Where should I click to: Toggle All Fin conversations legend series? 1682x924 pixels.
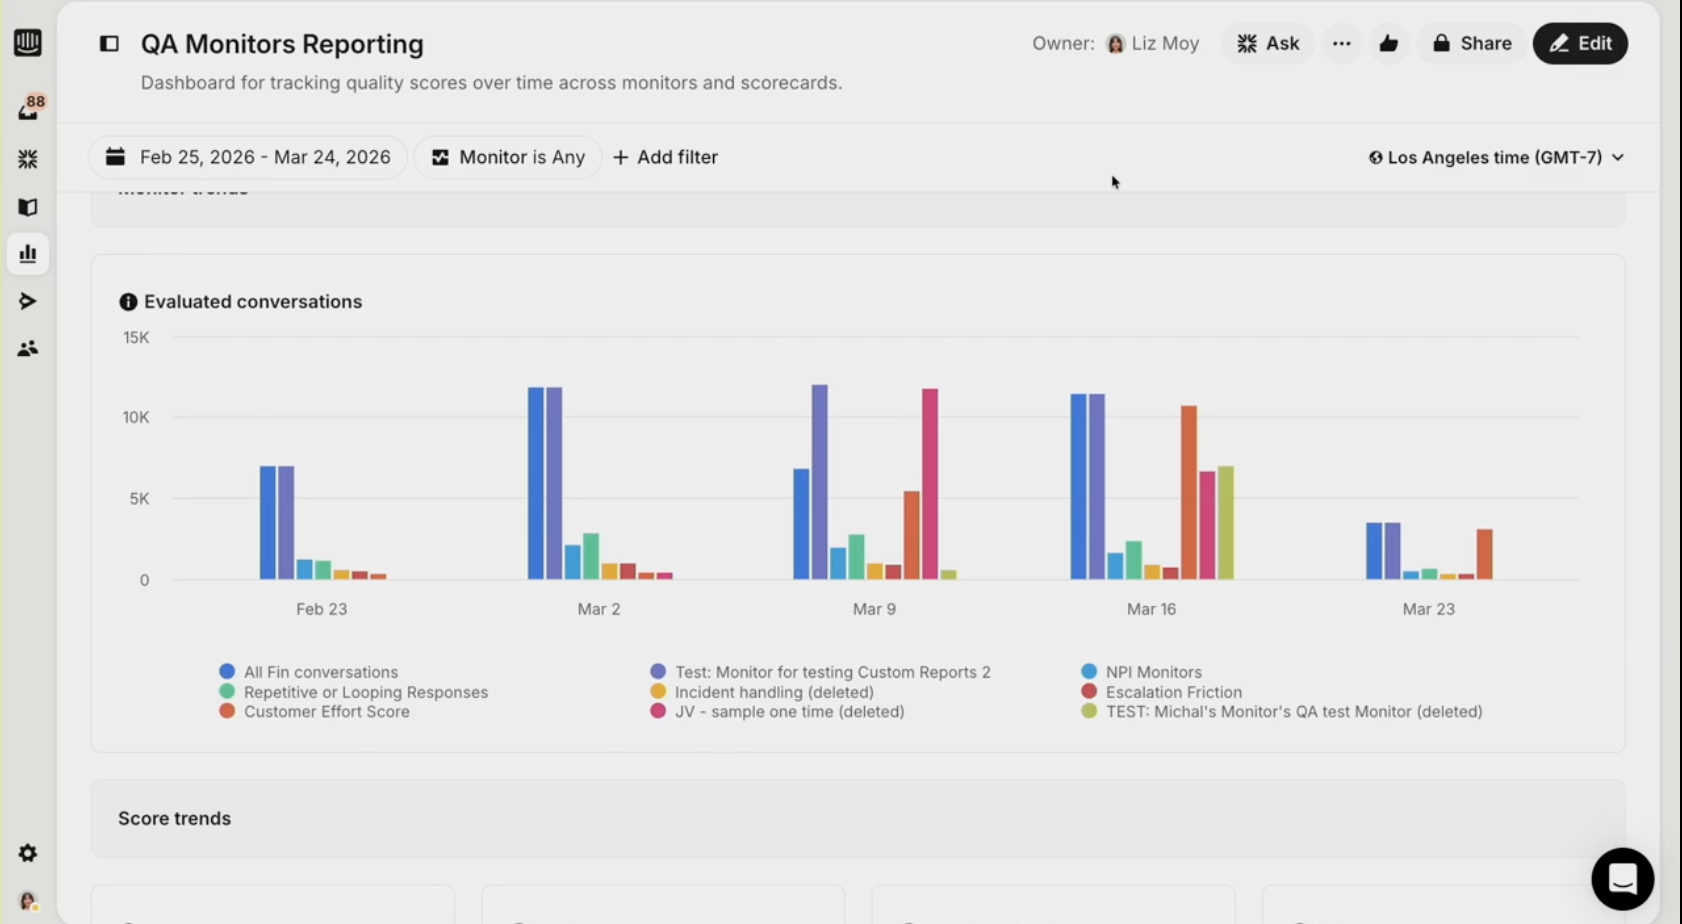coord(320,672)
